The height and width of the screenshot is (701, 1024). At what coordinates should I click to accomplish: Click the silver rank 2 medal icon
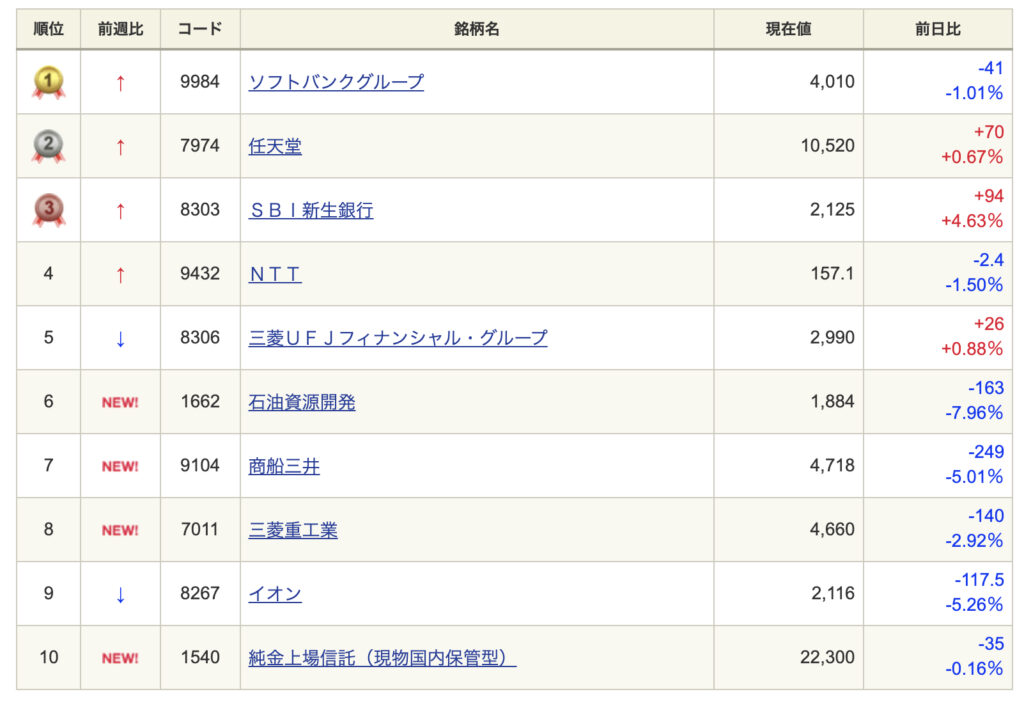pyautogui.click(x=48, y=146)
